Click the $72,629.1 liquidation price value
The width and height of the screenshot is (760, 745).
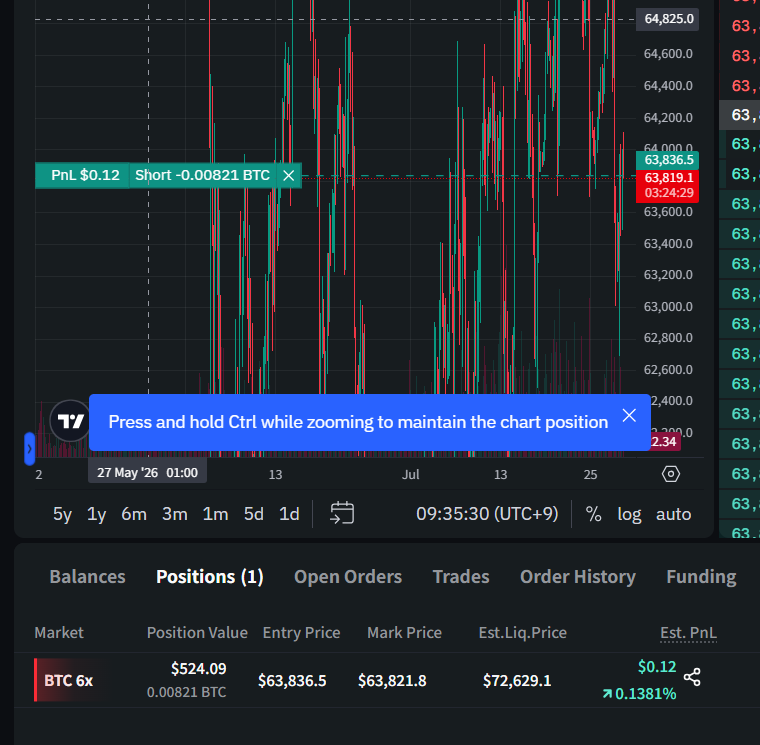517,681
